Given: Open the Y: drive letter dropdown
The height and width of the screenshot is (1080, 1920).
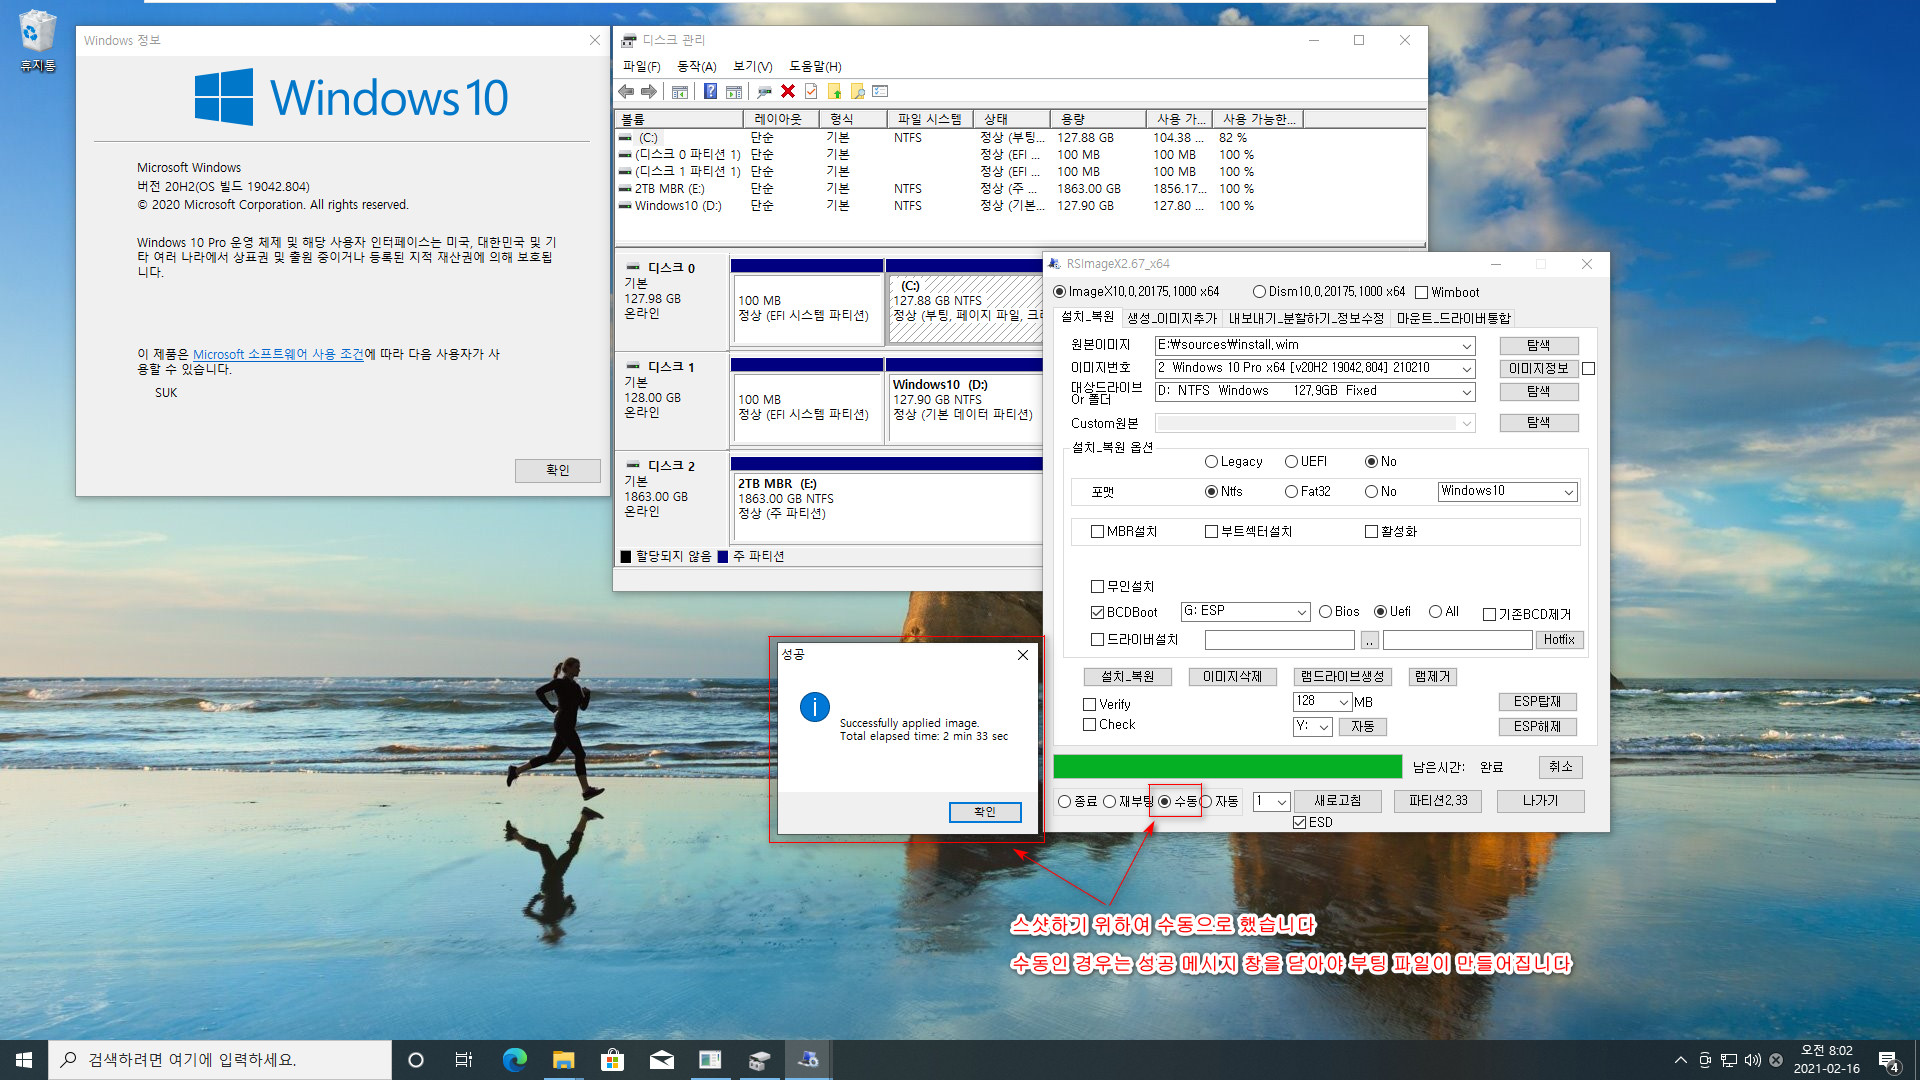Looking at the screenshot, I should 1324,726.
